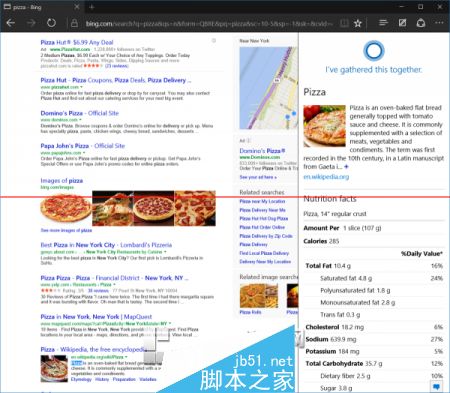450x393 pixels.
Task: Open a new tab with plus button
Action: pyautogui.click(x=92, y=7)
